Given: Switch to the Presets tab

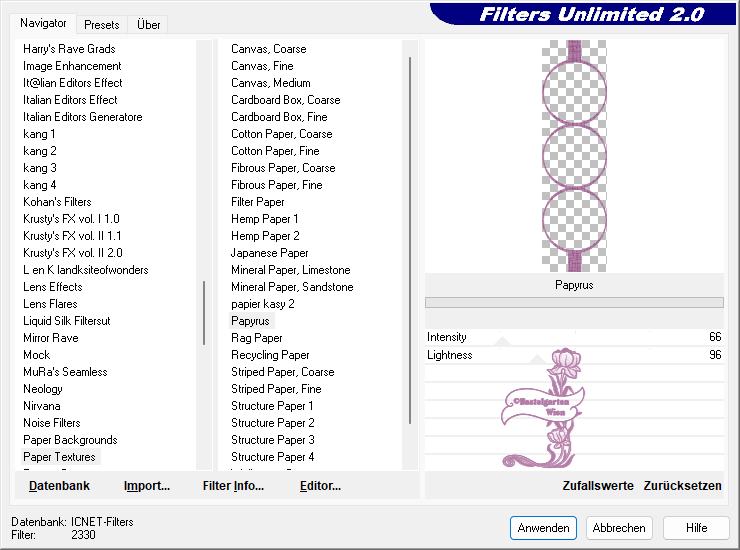Looking at the screenshot, I should coord(102,24).
